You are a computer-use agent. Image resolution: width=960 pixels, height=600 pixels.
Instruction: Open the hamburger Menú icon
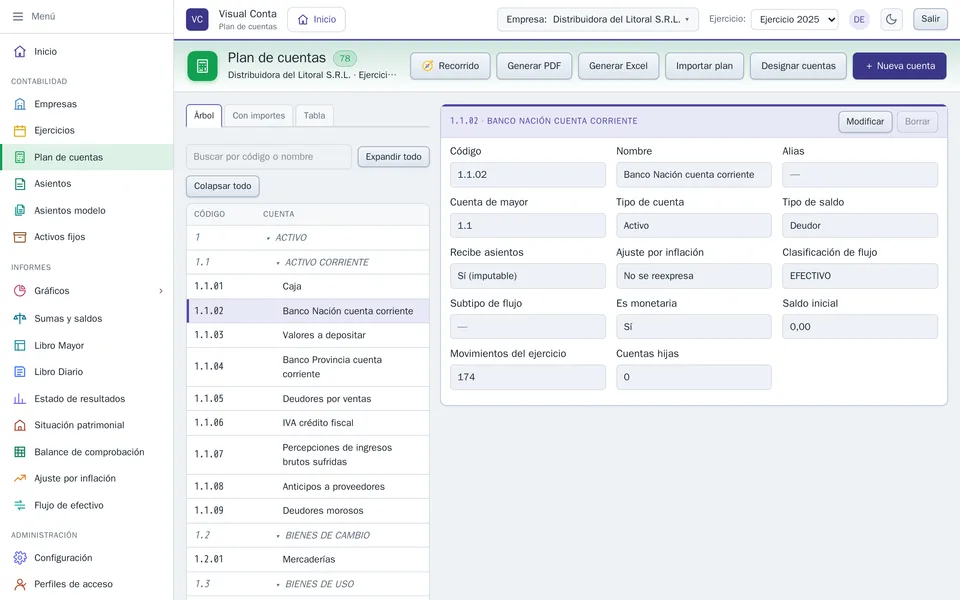[x=18, y=17]
